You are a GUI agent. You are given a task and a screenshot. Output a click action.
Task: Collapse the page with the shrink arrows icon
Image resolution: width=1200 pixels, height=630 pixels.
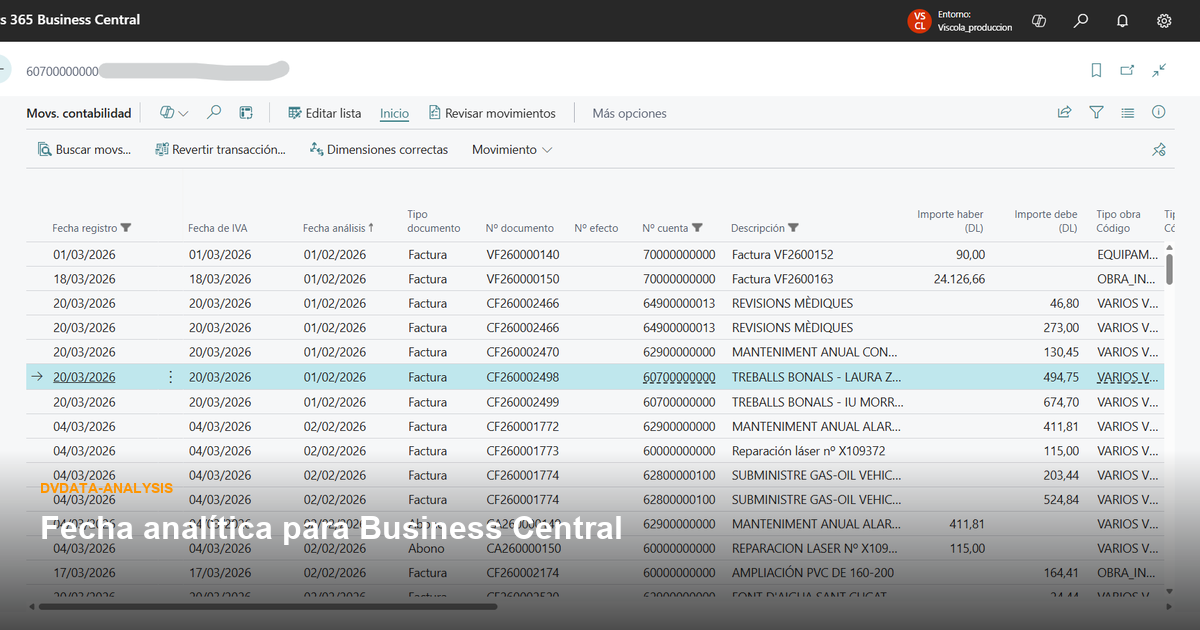point(1159,70)
